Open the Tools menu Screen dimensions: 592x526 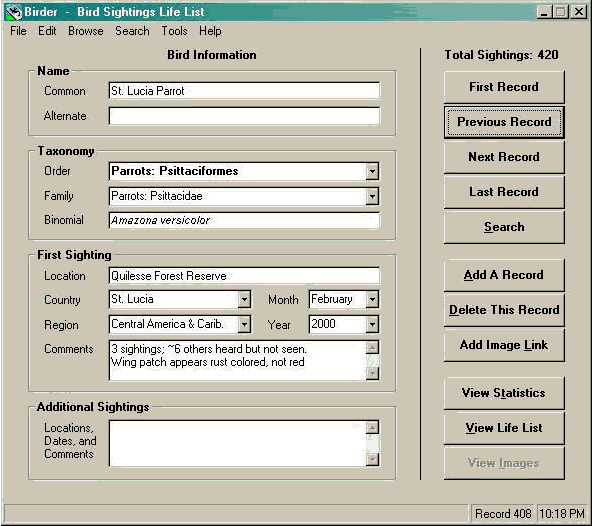tap(174, 31)
